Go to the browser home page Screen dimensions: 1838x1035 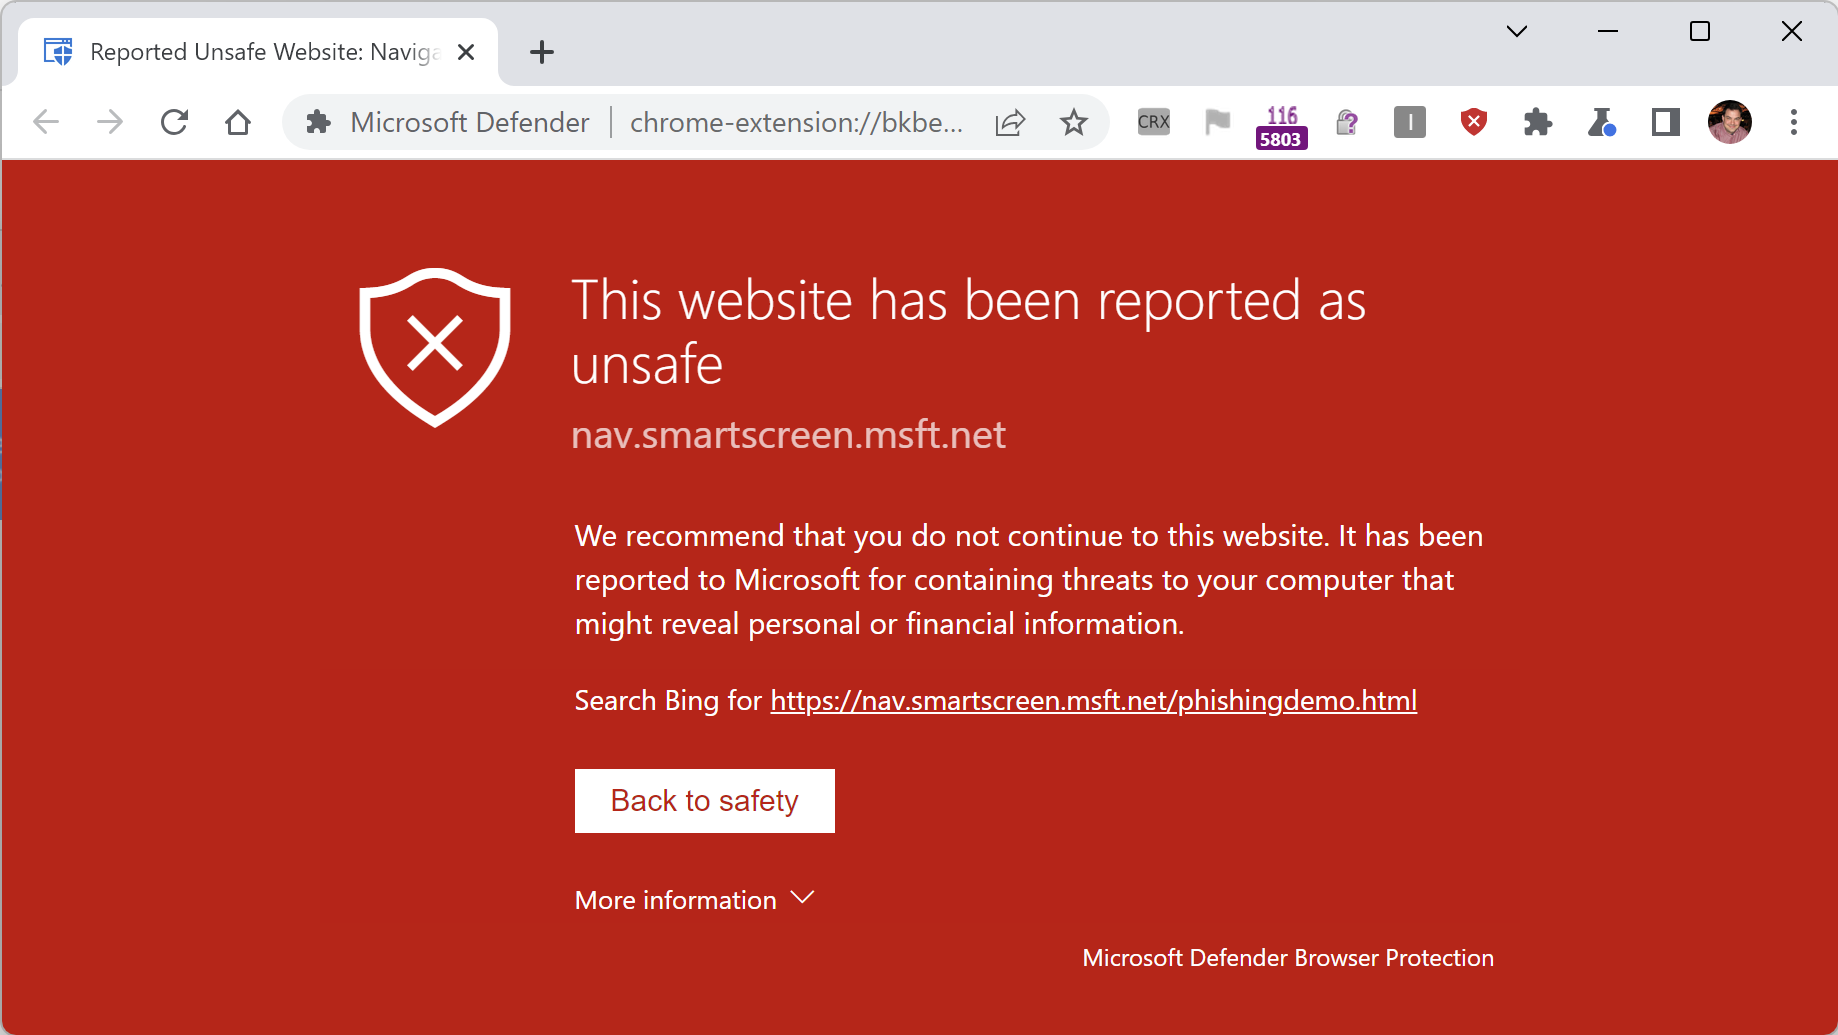pos(238,122)
